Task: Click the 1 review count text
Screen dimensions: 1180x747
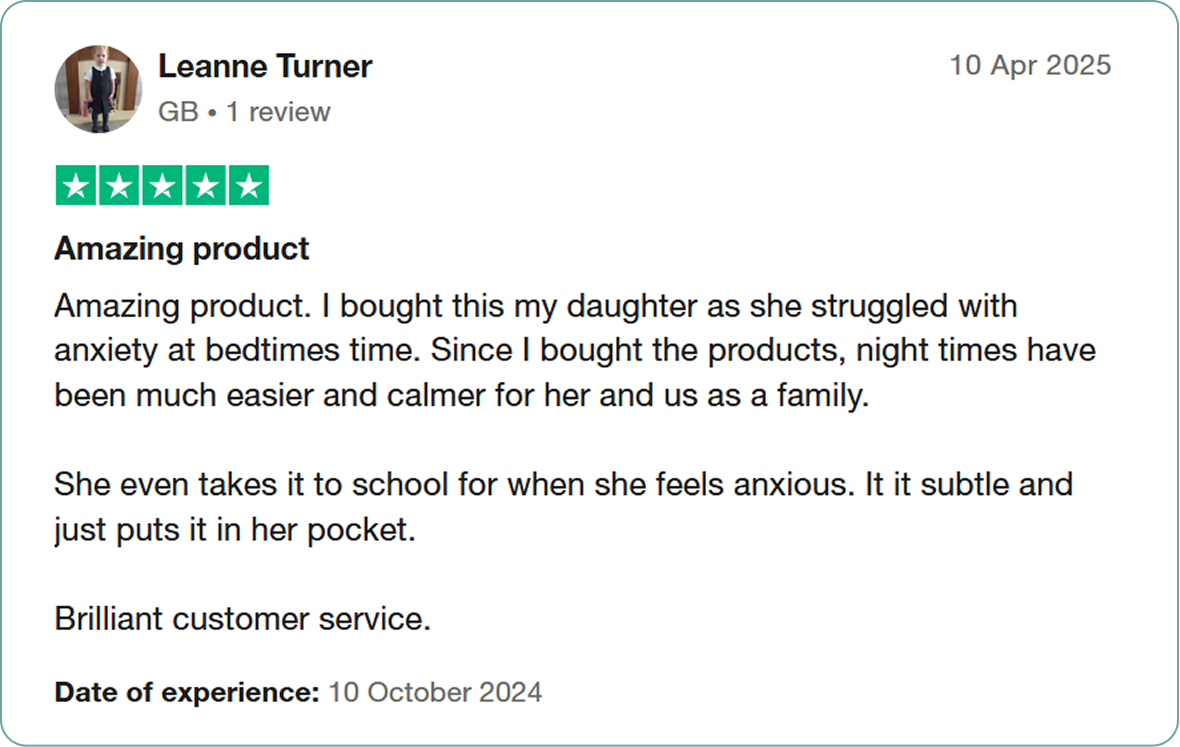Action: tap(278, 112)
